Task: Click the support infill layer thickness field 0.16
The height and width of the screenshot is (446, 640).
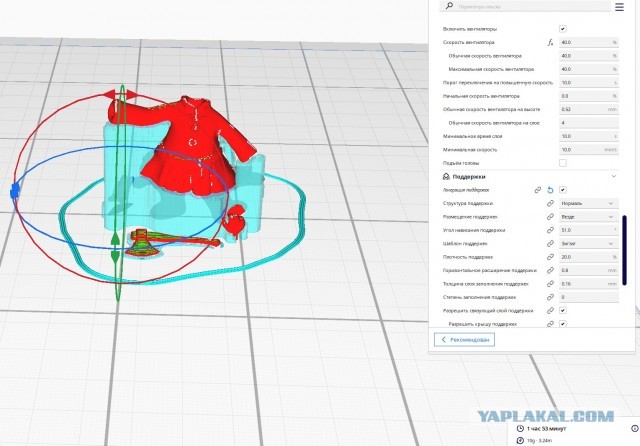Action: point(589,284)
